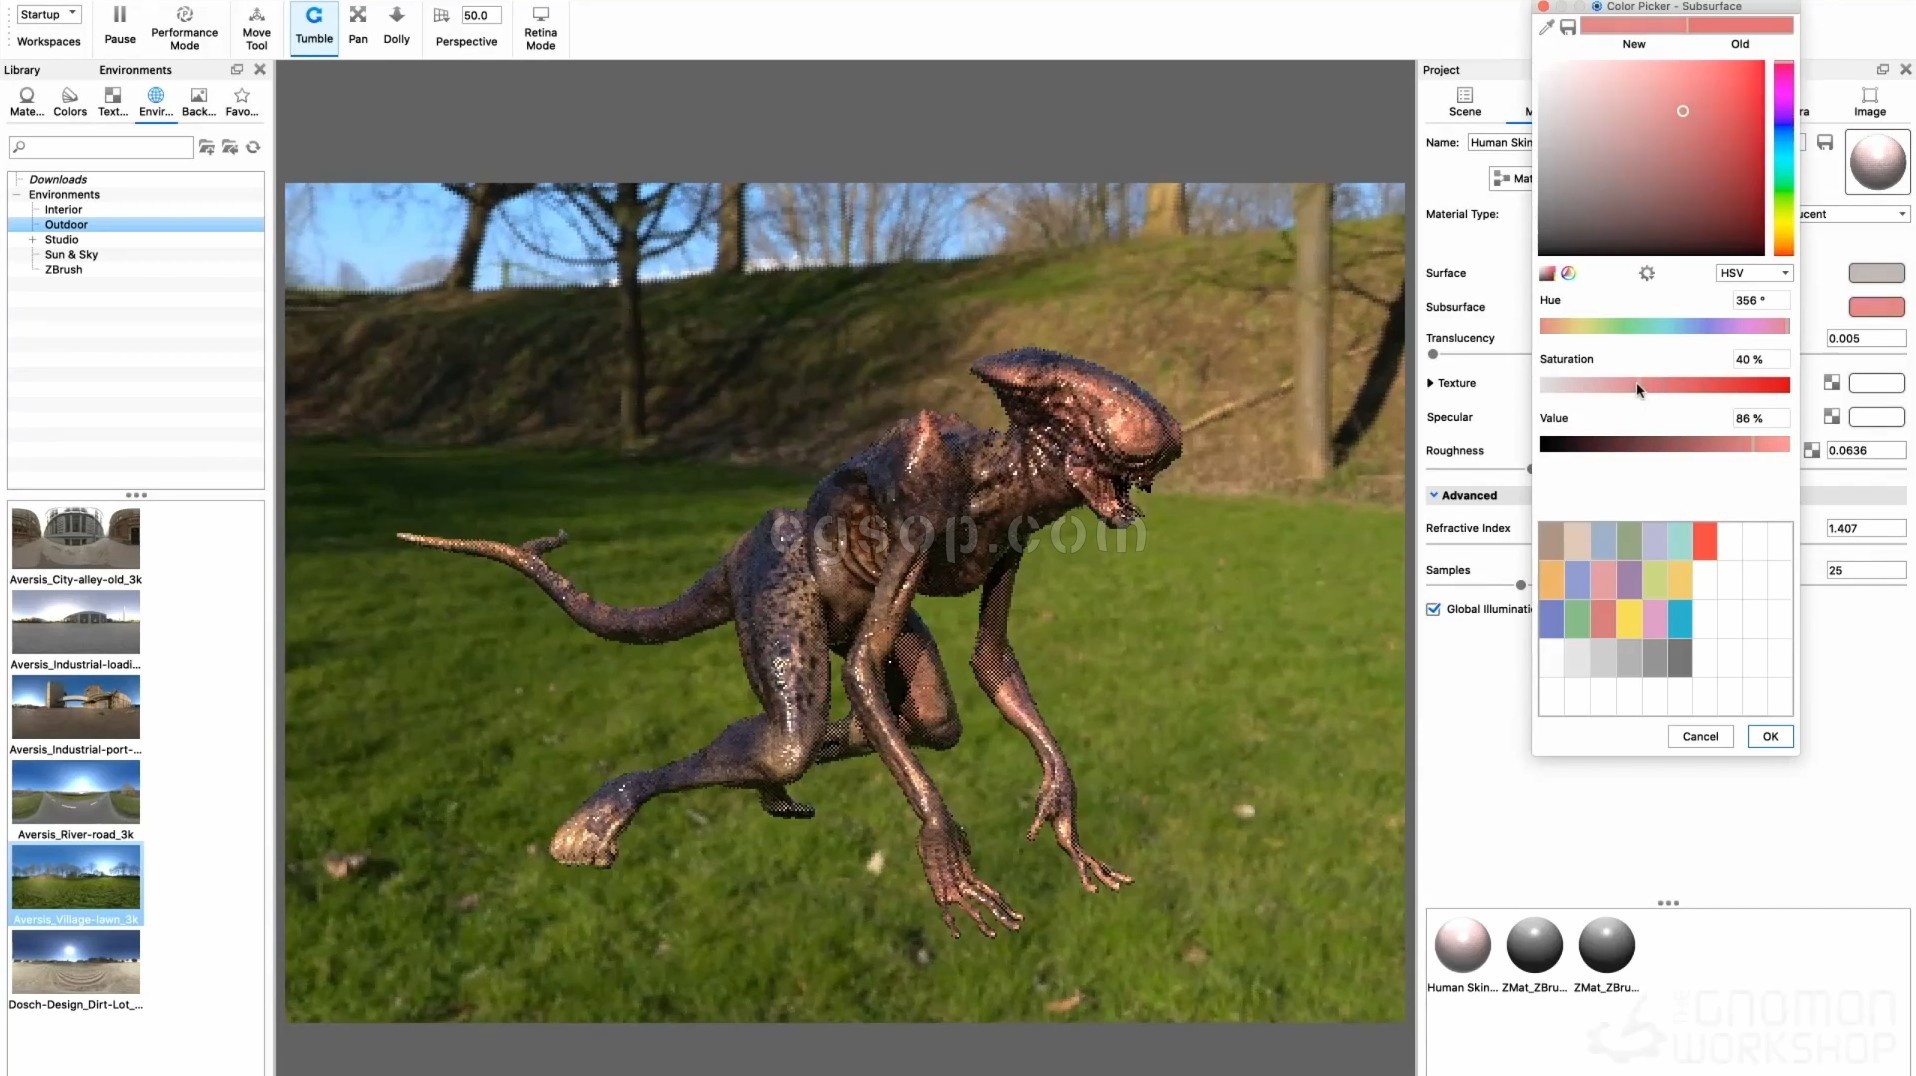Select the Aversis_River-road_3k environment thumbnail

(76, 792)
